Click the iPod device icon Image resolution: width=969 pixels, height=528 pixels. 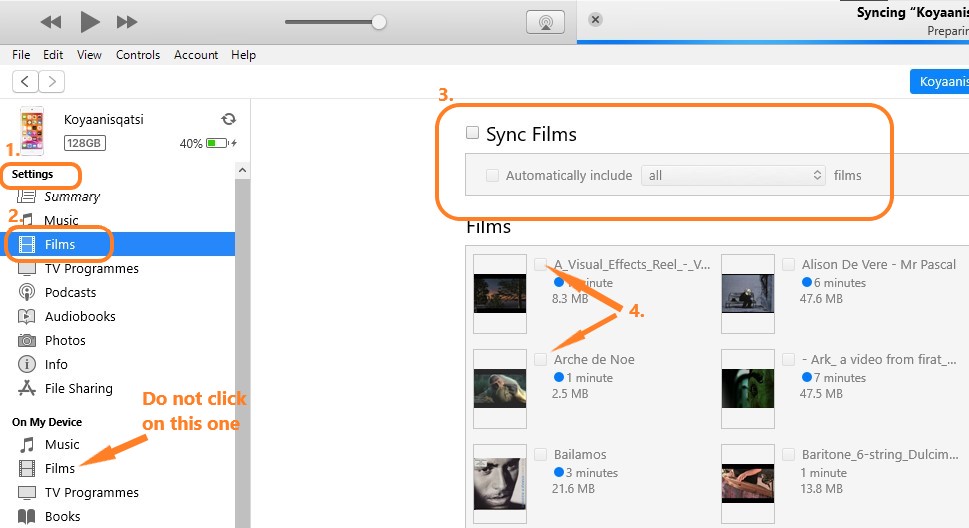click(x=32, y=130)
